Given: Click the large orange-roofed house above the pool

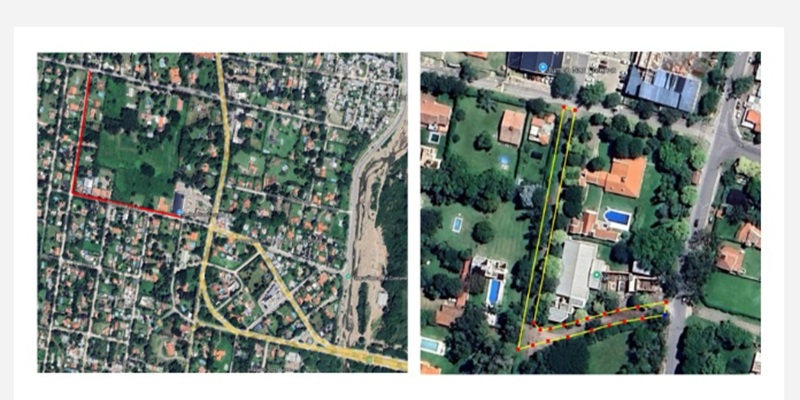Looking at the screenshot, I should [x=617, y=177].
